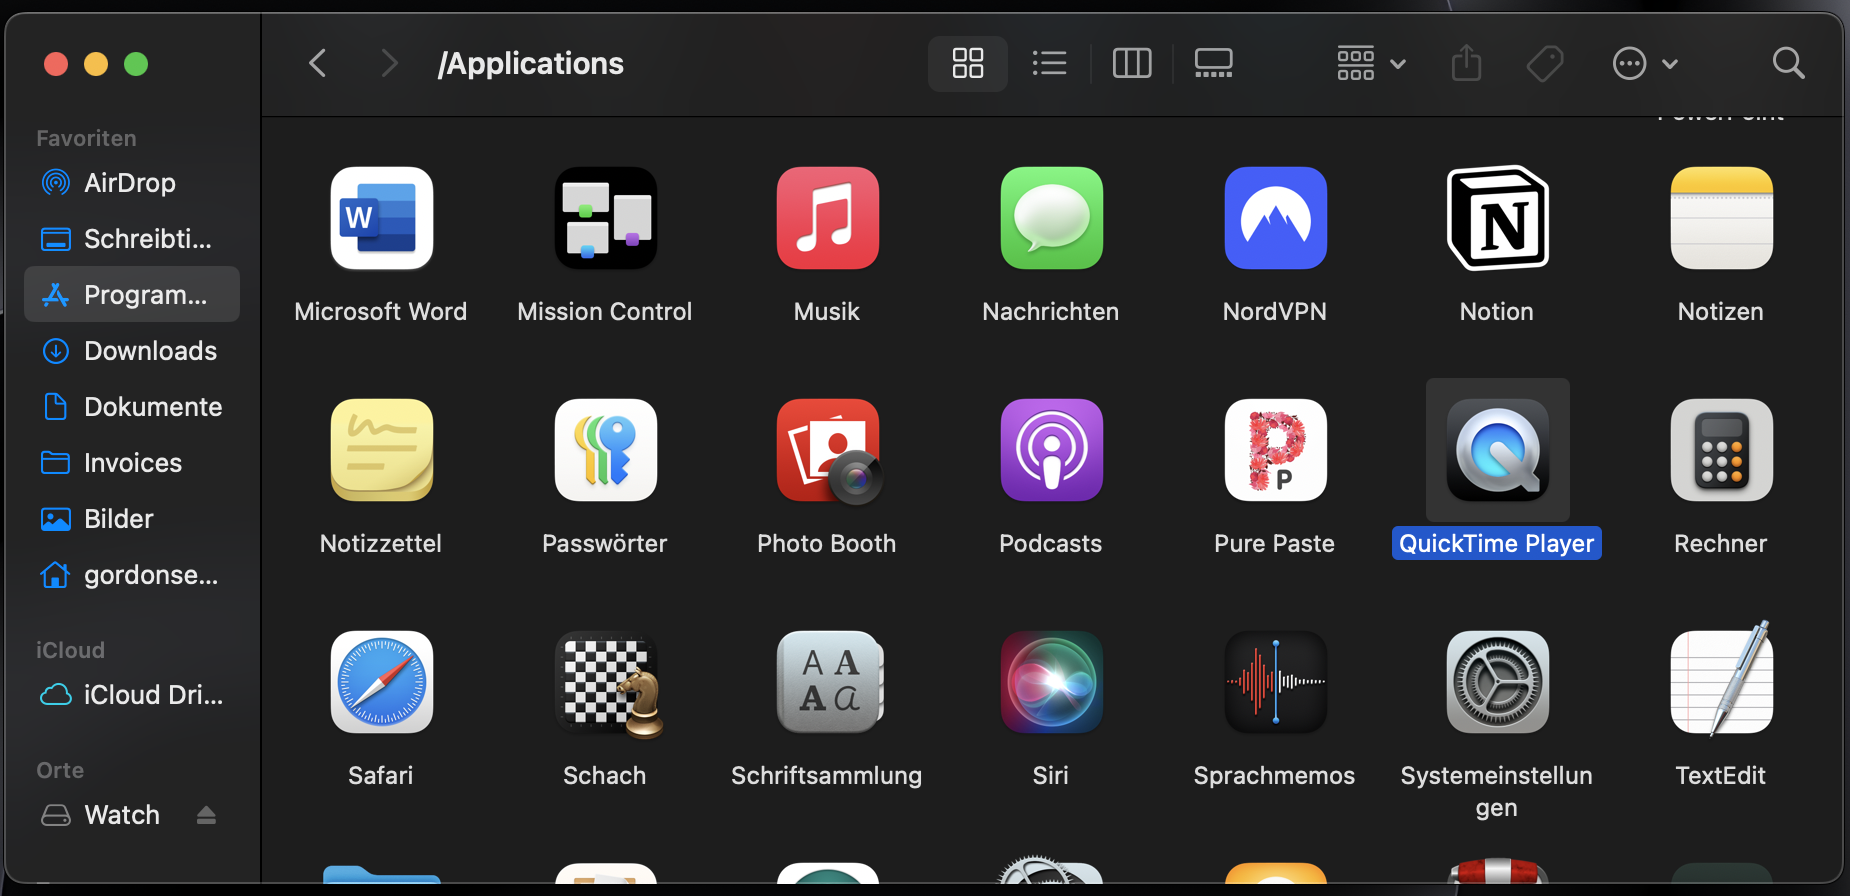Switch to icon view

[x=967, y=64]
